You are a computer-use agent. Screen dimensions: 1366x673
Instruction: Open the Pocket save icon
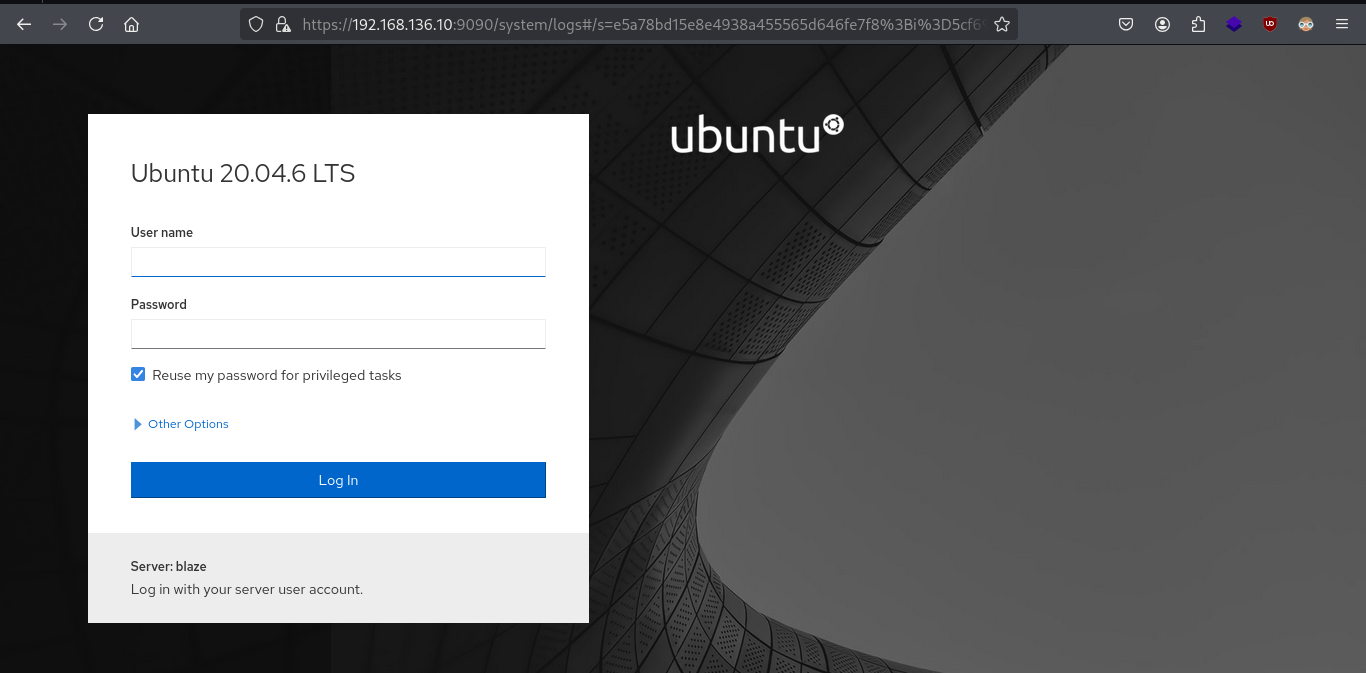pos(1126,24)
